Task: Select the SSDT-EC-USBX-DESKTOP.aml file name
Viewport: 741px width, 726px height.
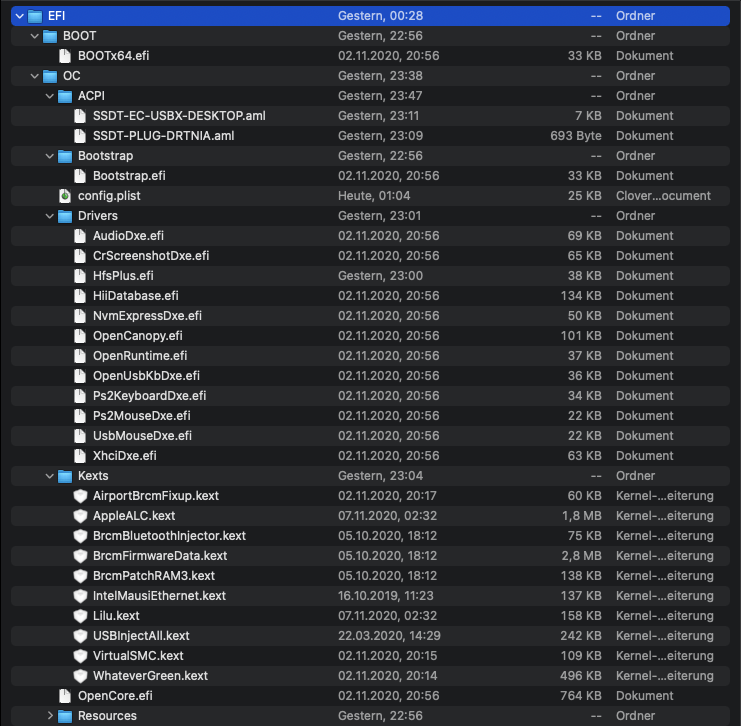Action: coord(179,116)
